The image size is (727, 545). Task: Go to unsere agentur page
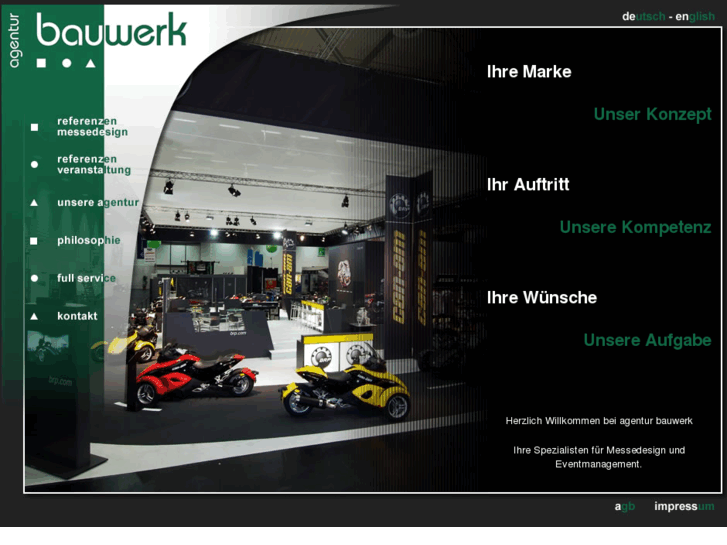98,203
